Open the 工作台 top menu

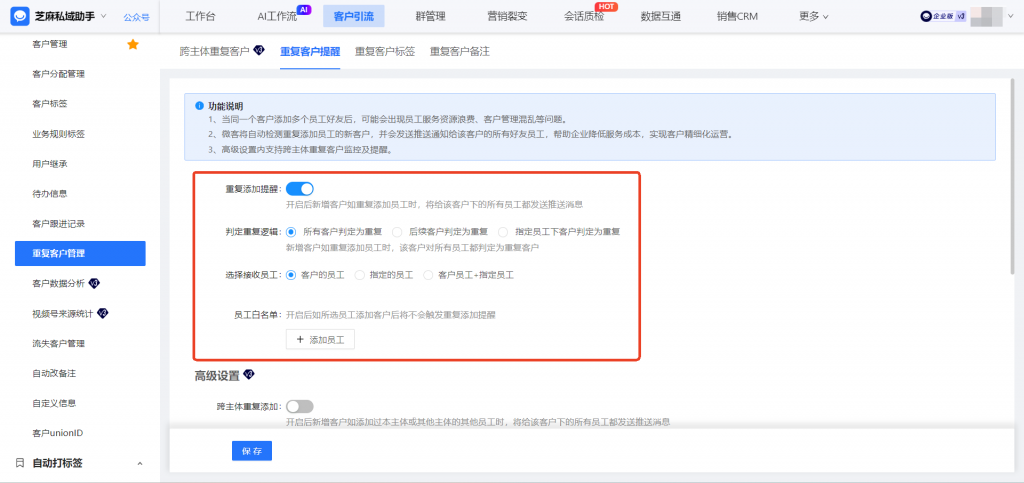click(x=200, y=16)
